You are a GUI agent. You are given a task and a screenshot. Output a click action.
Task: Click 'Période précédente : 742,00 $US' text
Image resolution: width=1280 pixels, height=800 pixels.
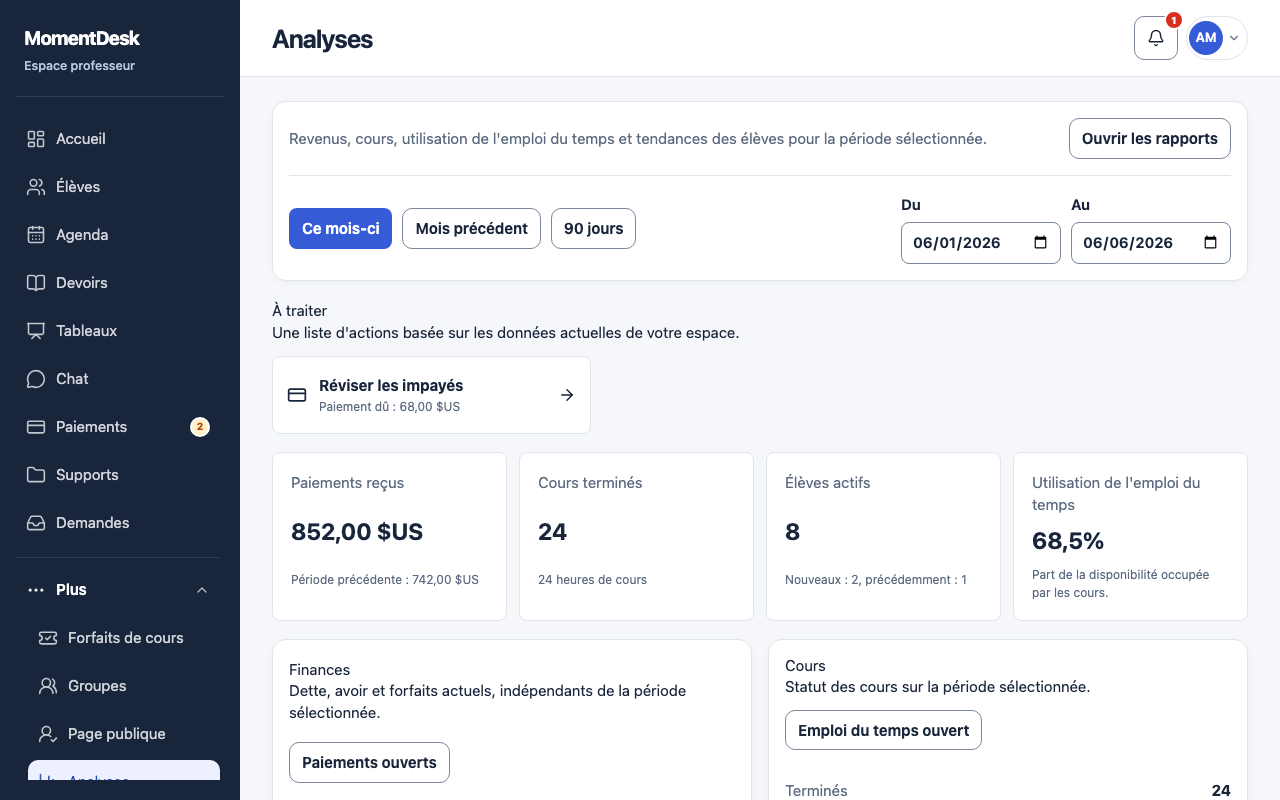click(385, 580)
